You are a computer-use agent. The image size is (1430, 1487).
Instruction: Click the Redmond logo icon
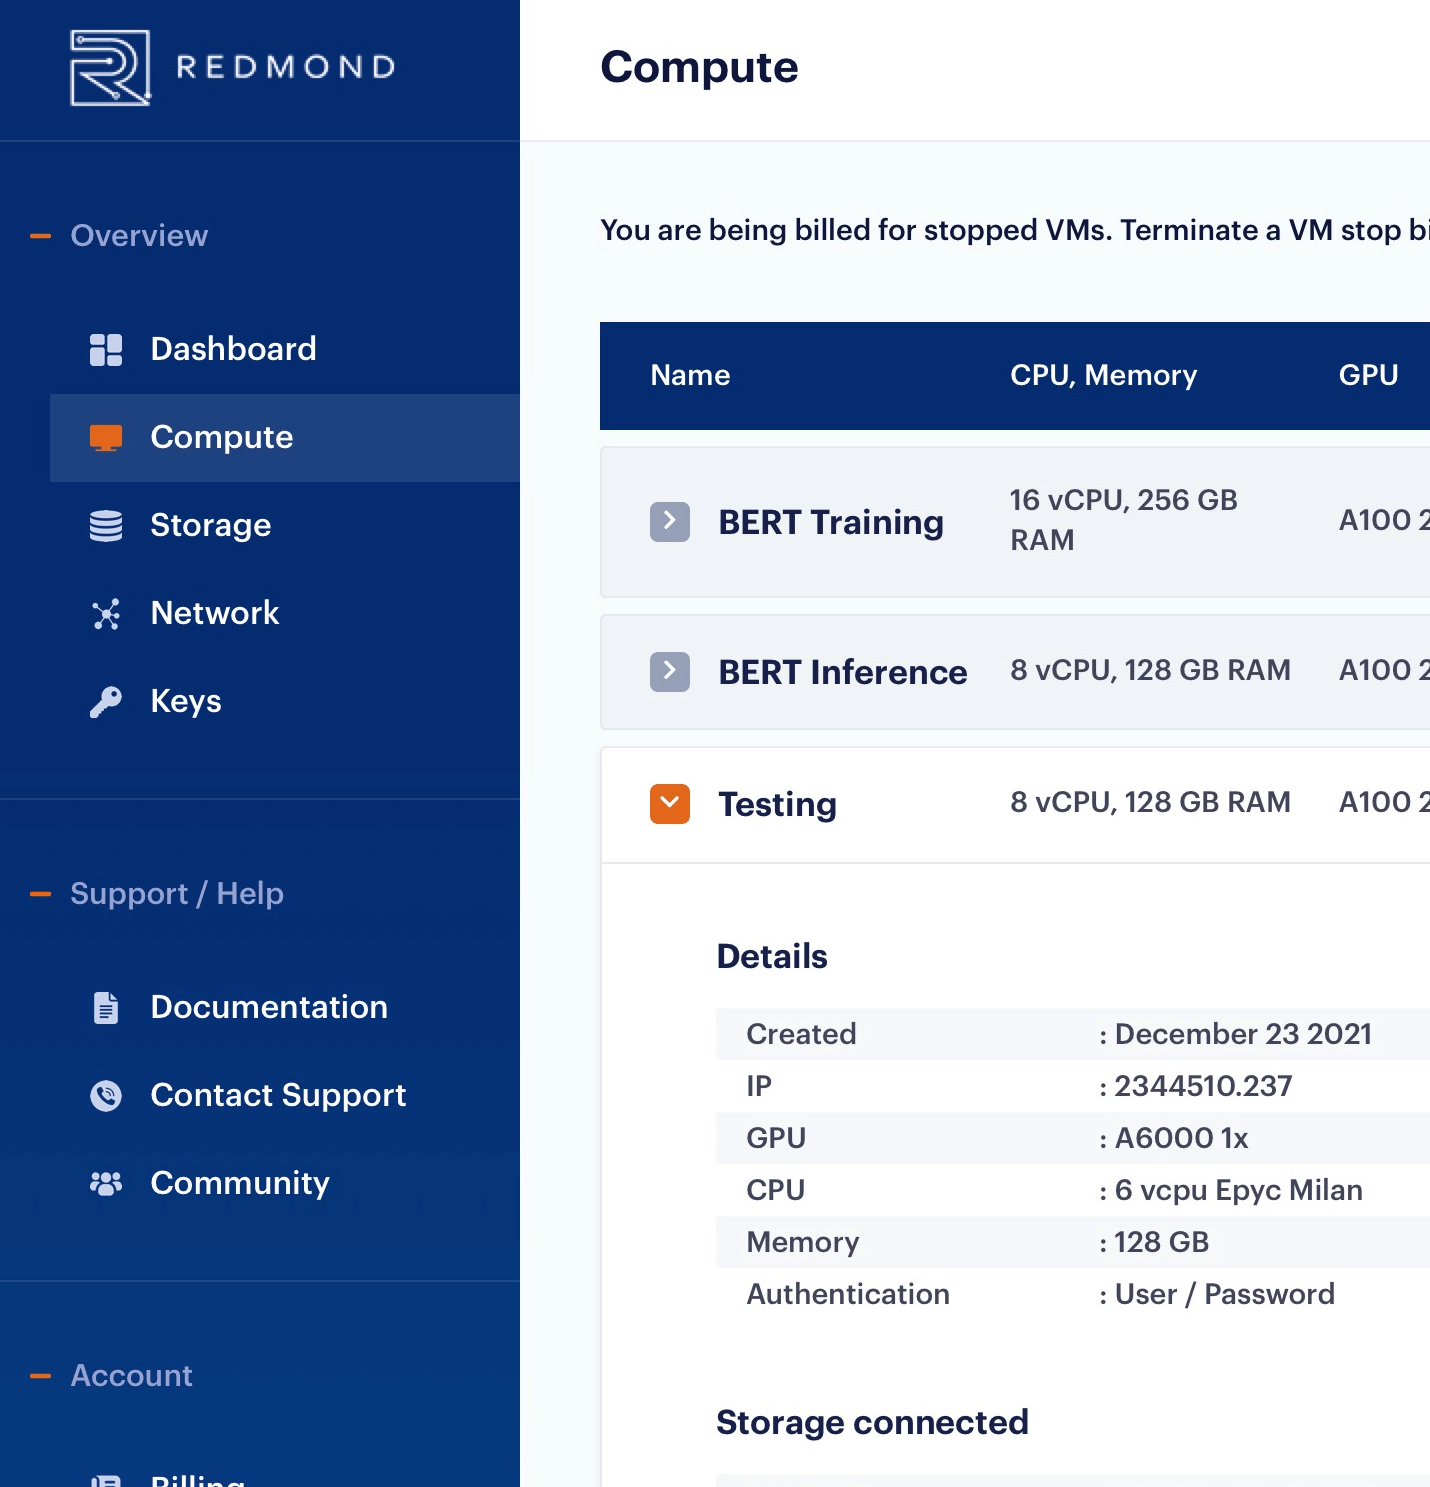coord(110,68)
